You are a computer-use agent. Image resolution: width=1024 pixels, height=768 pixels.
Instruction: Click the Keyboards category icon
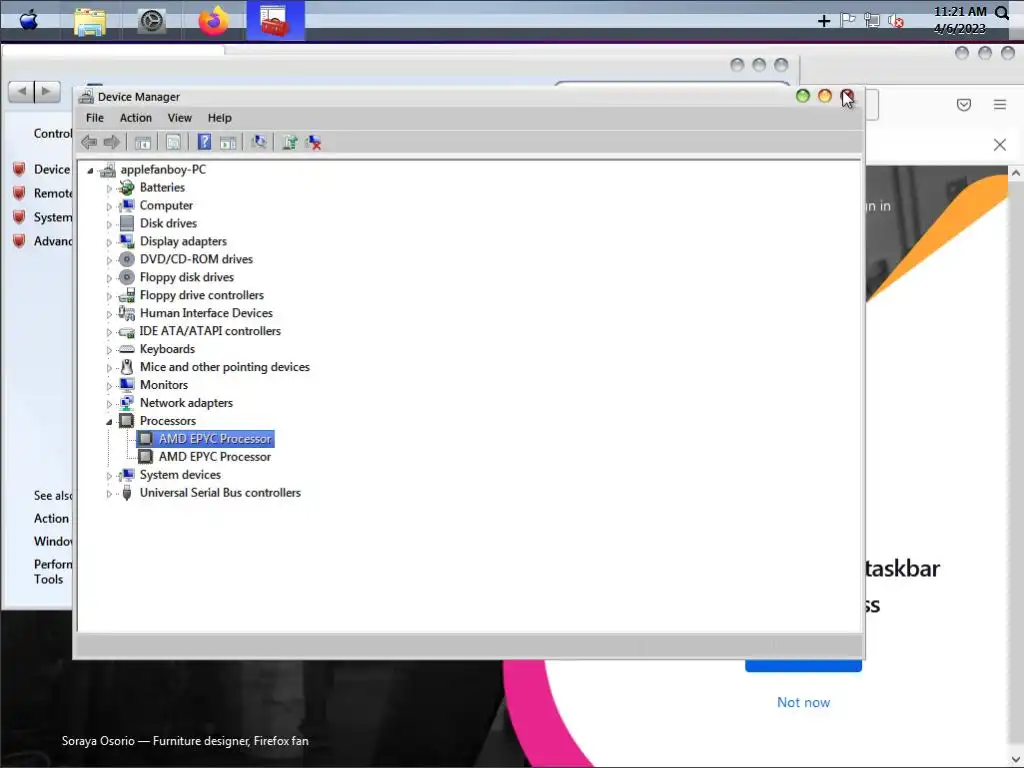pyautogui.click(x=127, y=349)
